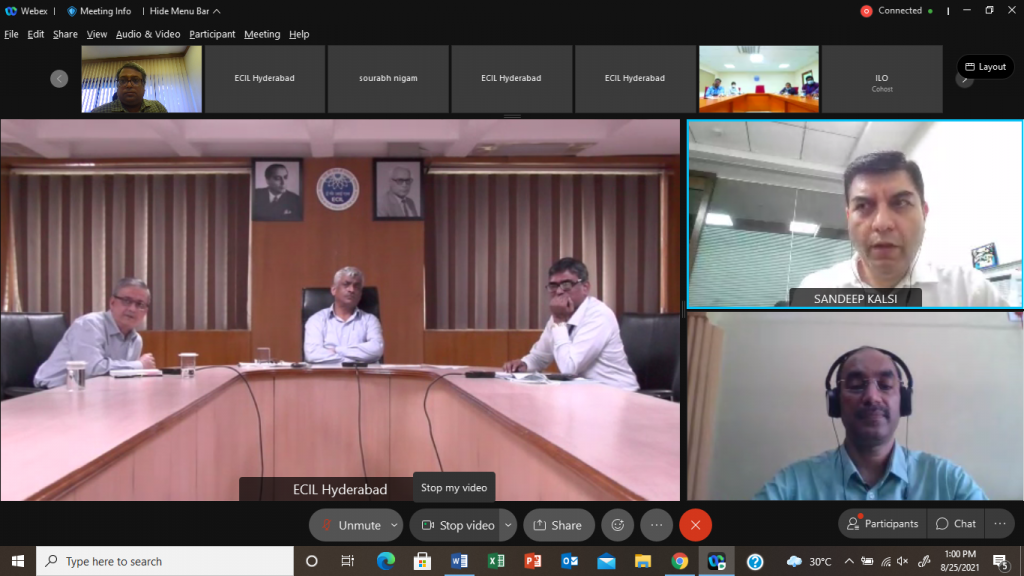Open the Audio & Video menu

pos(148,34)
